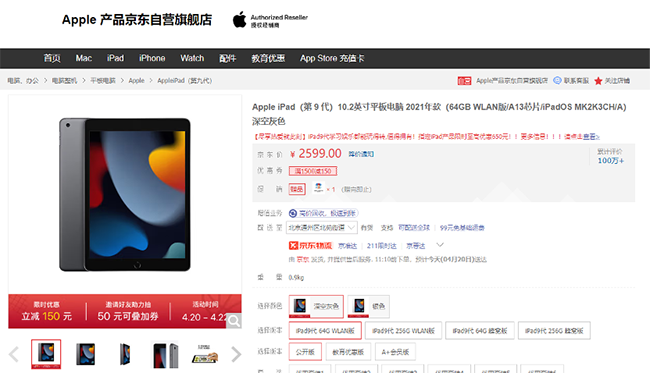This screenshot has width=650, height=373.
Task: Choose the A+会员版 edition
Action: click(395, 352)
